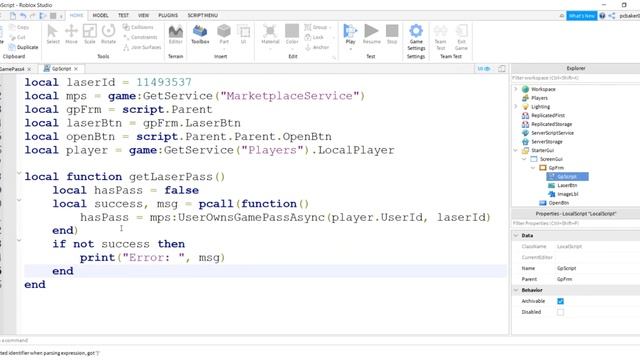Viewport: 640px width, 360px height.
Task: Open the Toolbox panel
Action: coord(200,31)
